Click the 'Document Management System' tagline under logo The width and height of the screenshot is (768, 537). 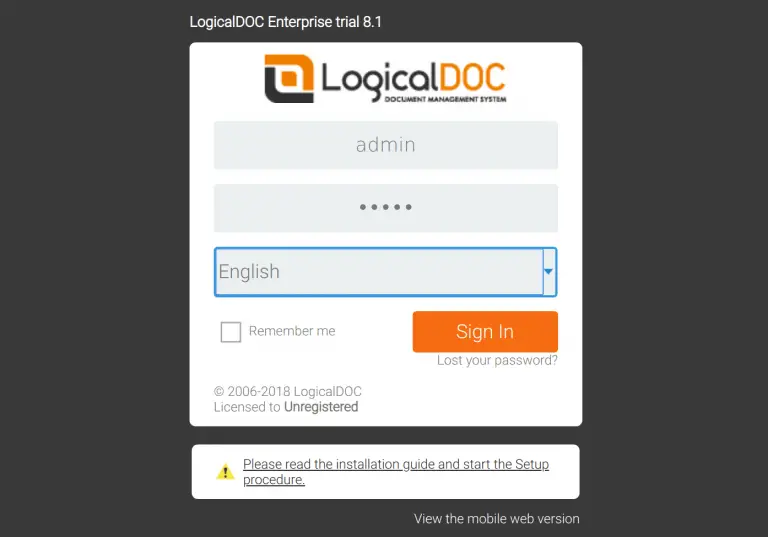pyautogui.click(x=445, y=99)
